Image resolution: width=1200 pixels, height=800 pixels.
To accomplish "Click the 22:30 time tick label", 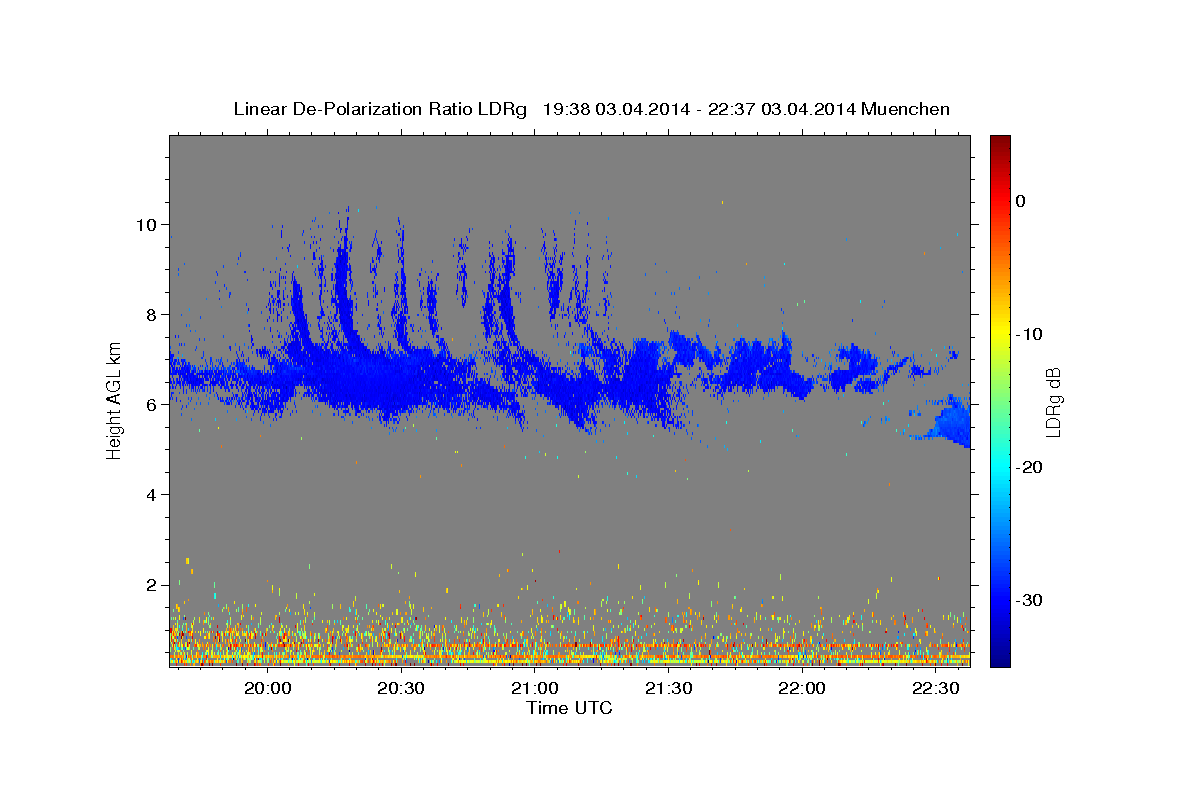I will pyautogui.click(x=935, y=688).
